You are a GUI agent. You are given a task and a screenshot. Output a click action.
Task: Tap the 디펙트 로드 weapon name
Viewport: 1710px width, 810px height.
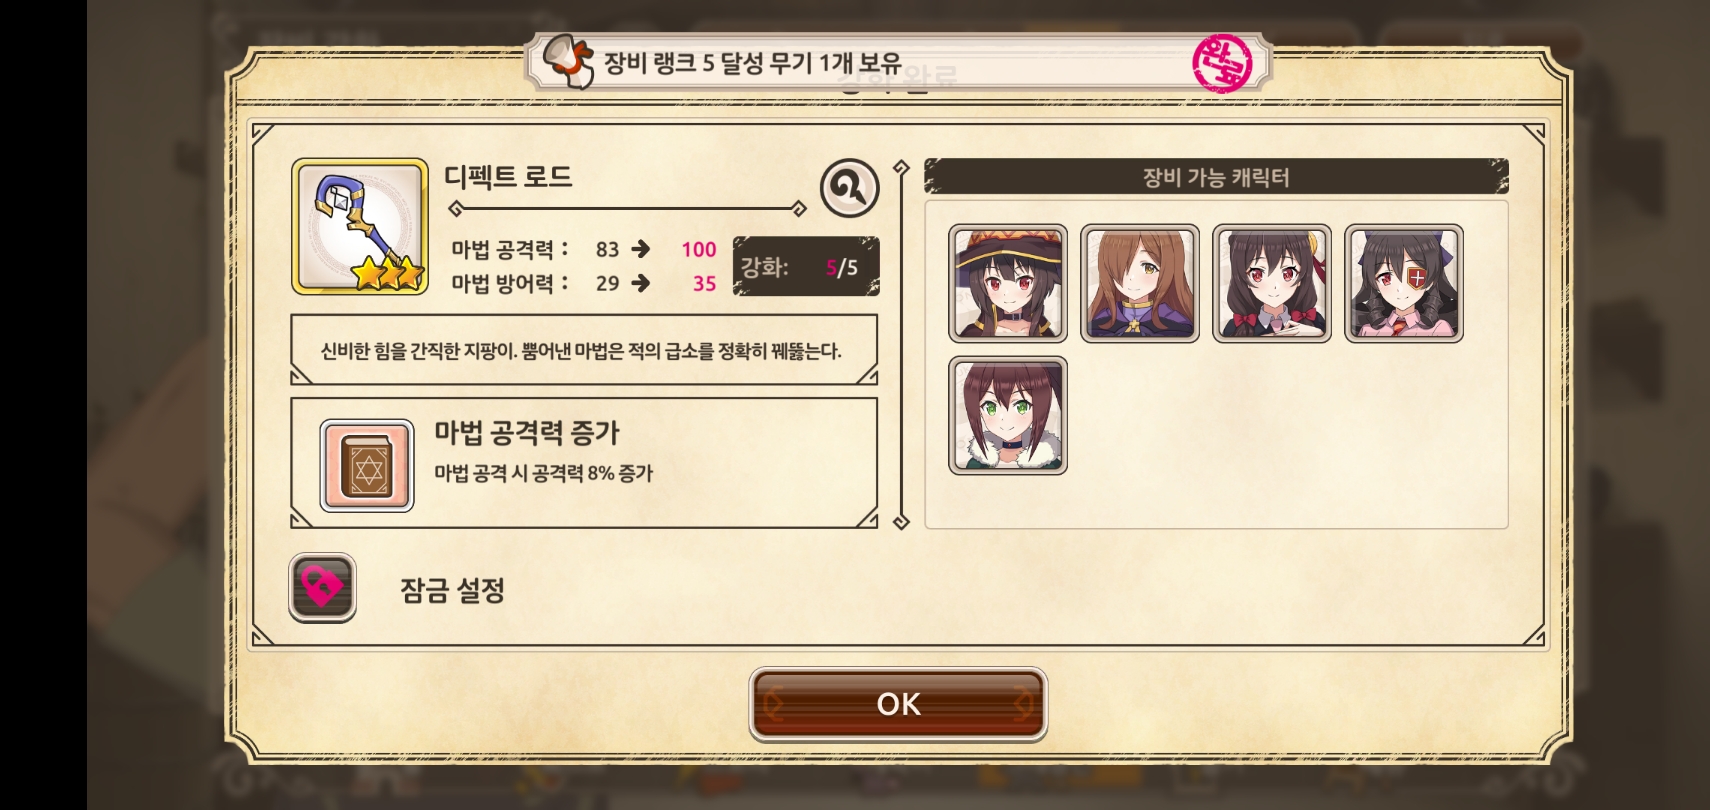tap(508, 177)
